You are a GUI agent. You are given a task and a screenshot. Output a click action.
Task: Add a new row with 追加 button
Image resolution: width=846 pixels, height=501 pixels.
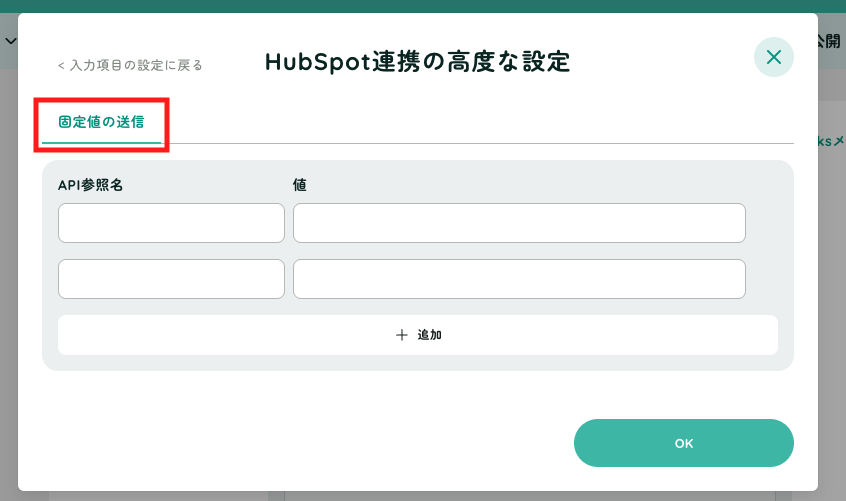coord(418,335)
